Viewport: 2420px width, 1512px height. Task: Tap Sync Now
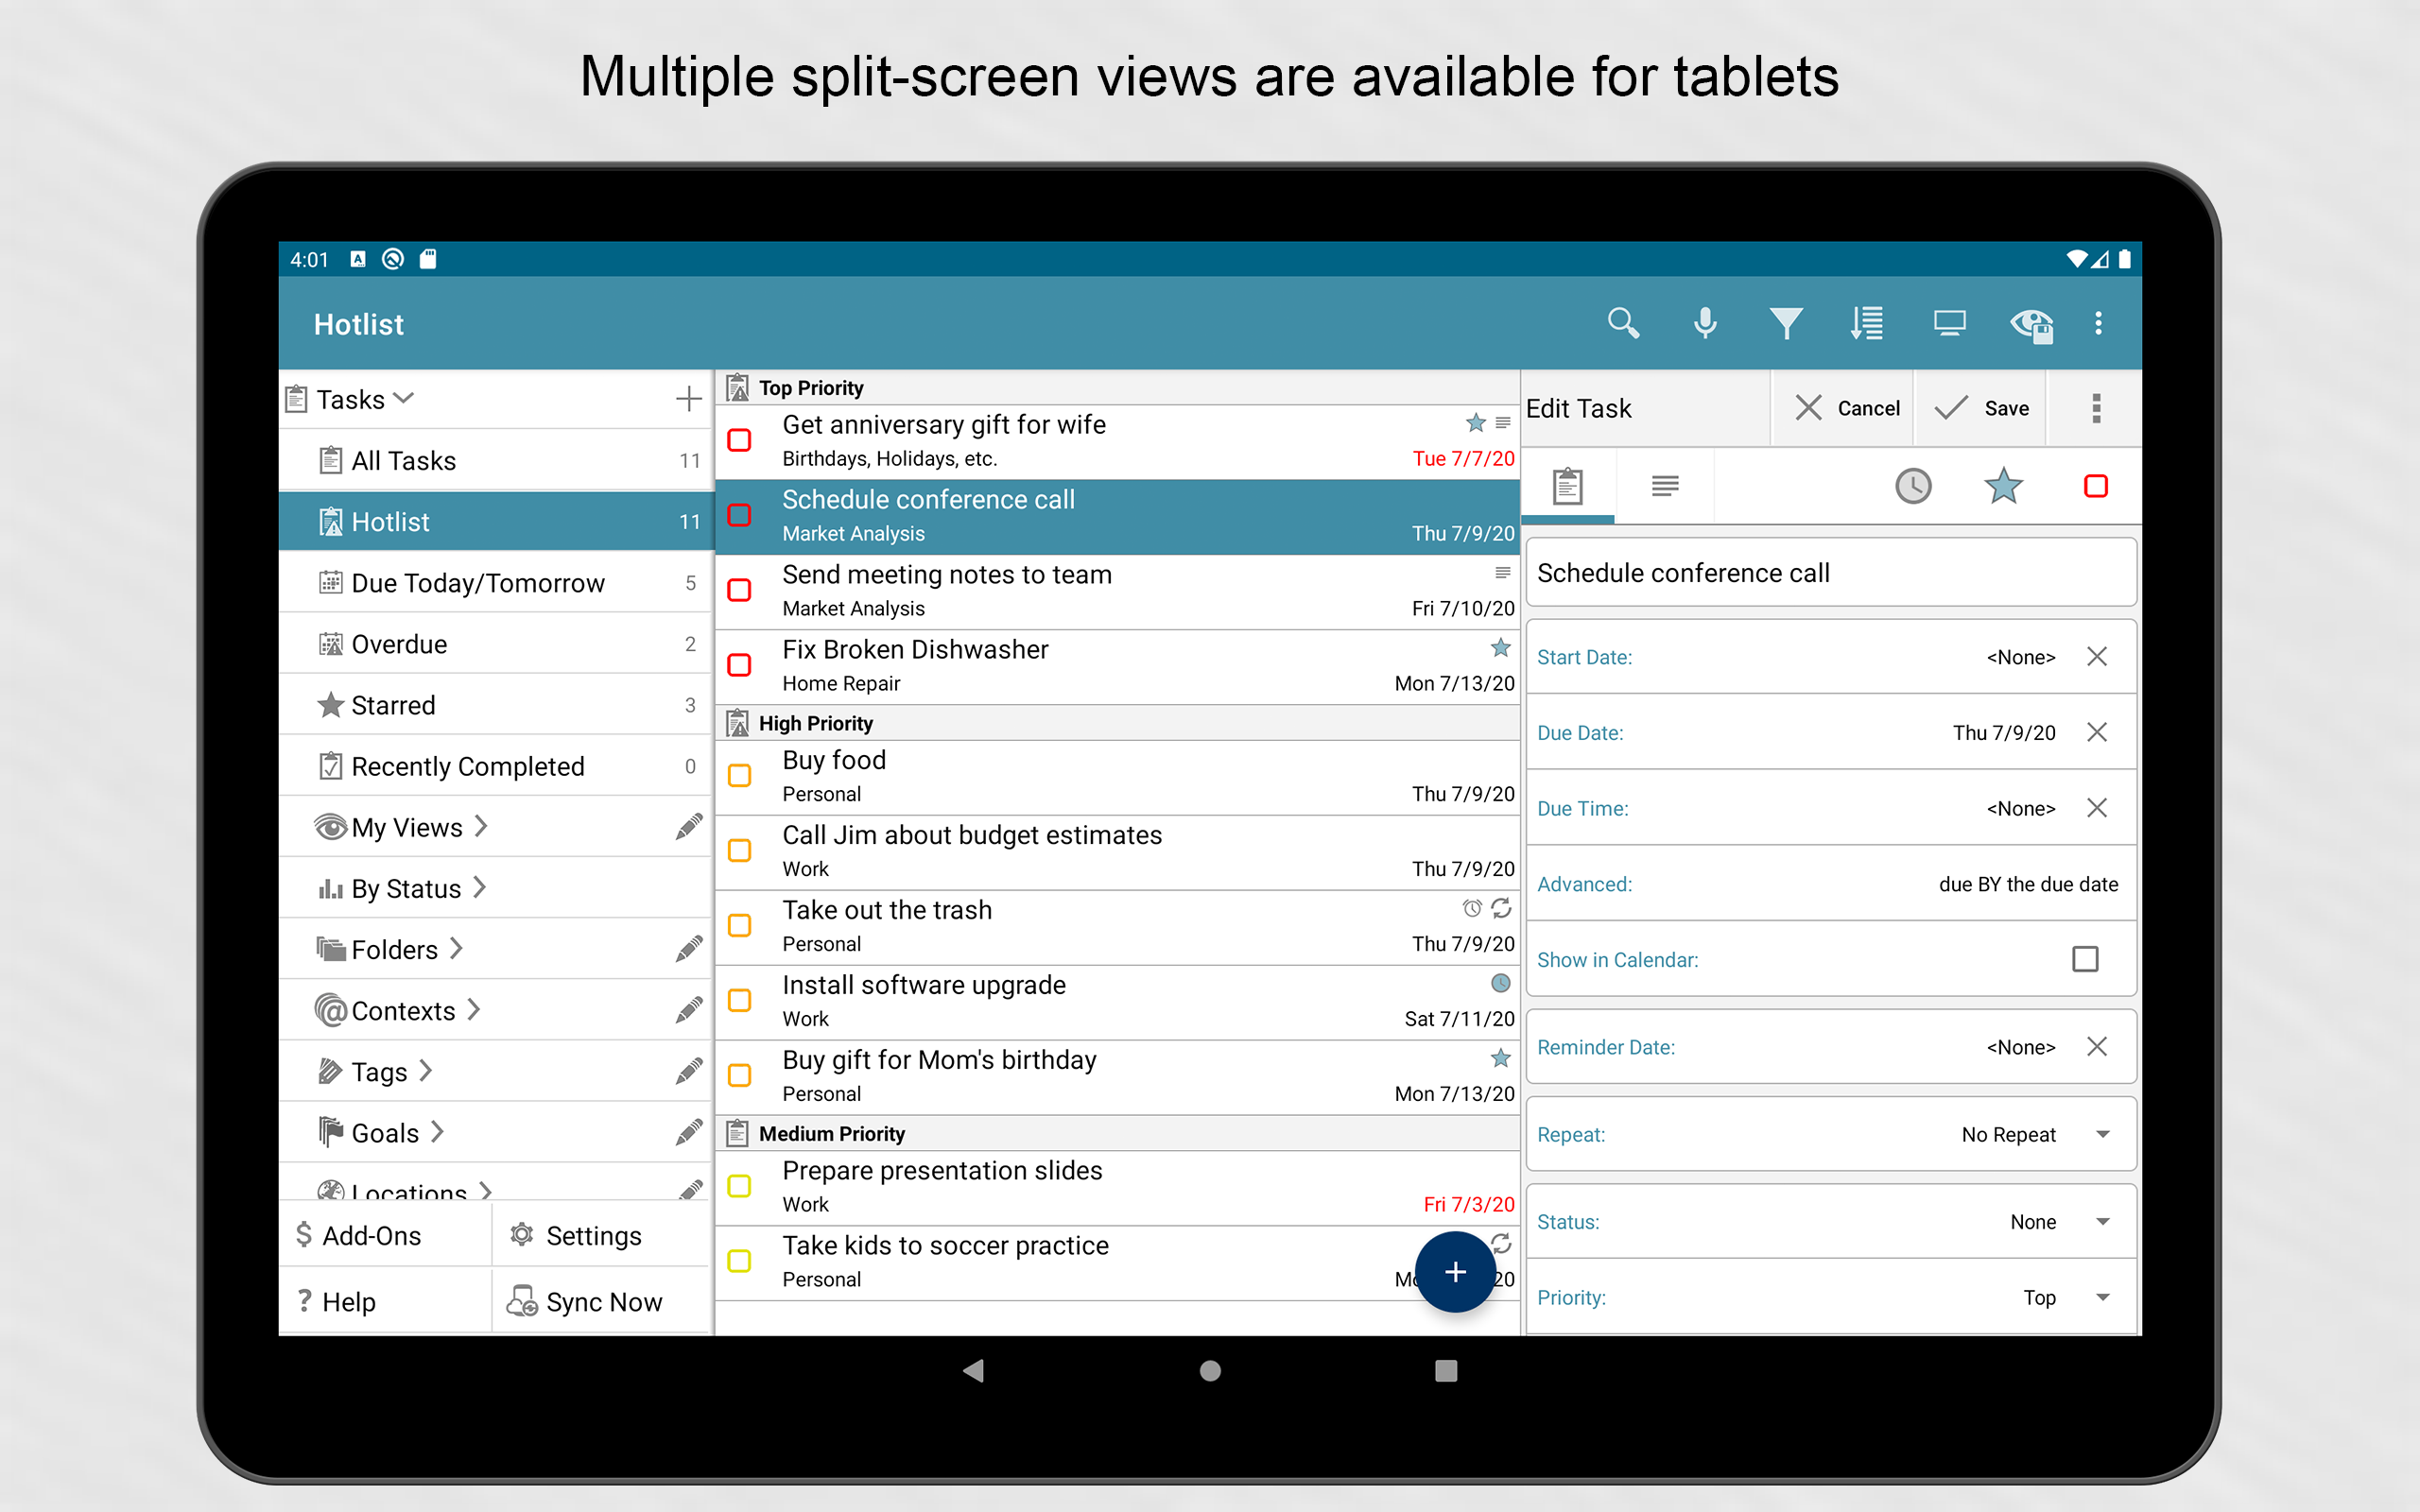pos(601,1301)
